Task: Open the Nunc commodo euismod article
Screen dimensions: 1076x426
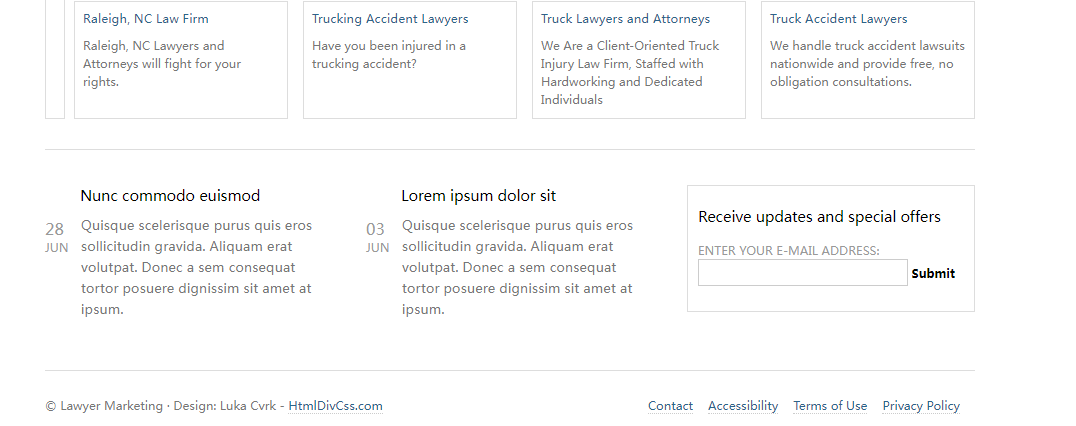Action: click(x=170, y=196)
